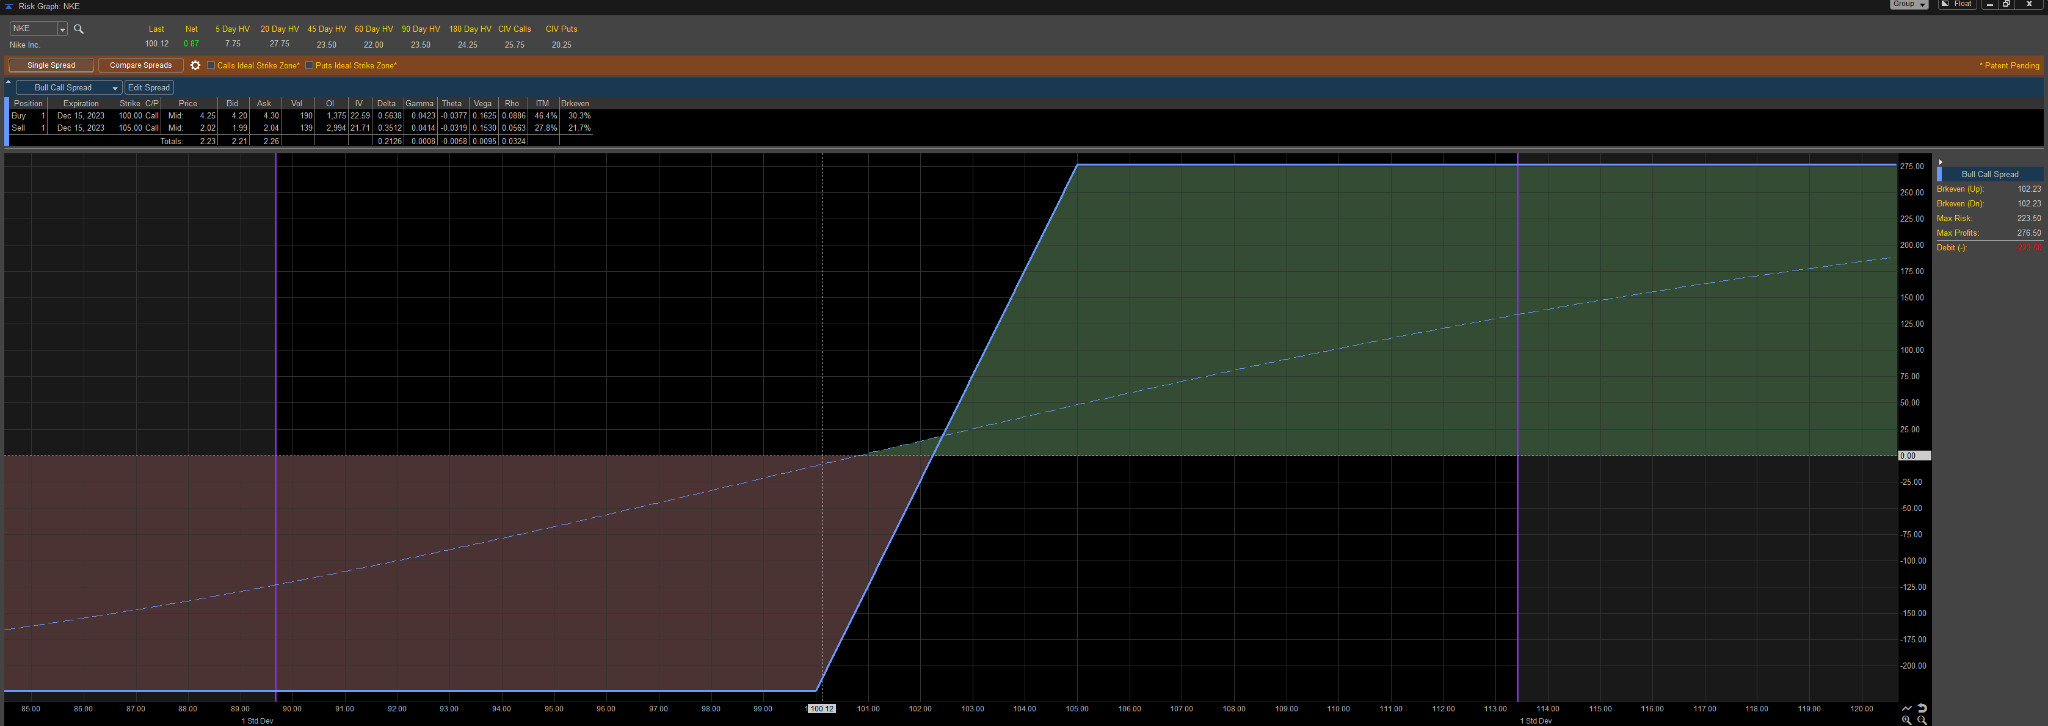Open the Group dropdown in title bar
Image resolution: width=2048 pixels, height=726 pixels.
tap(1908, 4)
